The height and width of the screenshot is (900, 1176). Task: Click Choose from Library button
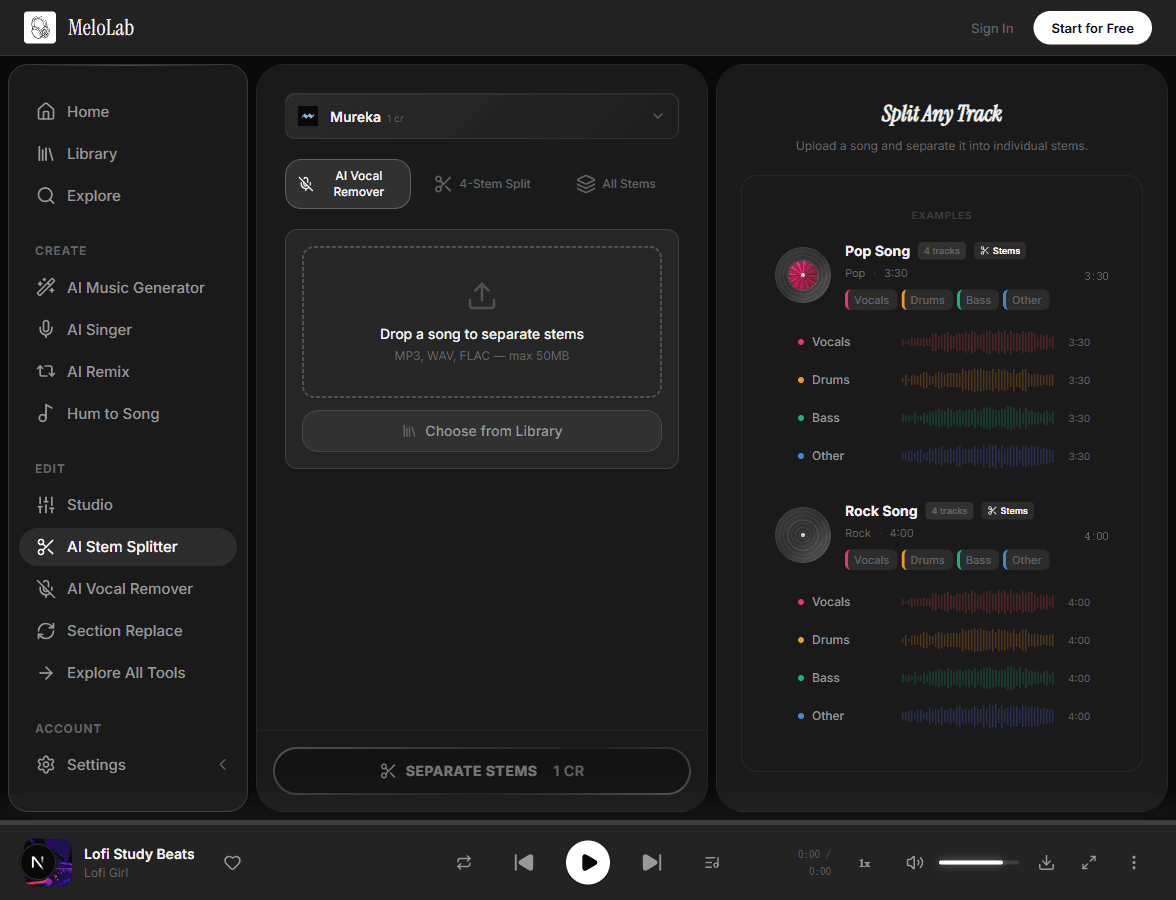pos(482,431)
